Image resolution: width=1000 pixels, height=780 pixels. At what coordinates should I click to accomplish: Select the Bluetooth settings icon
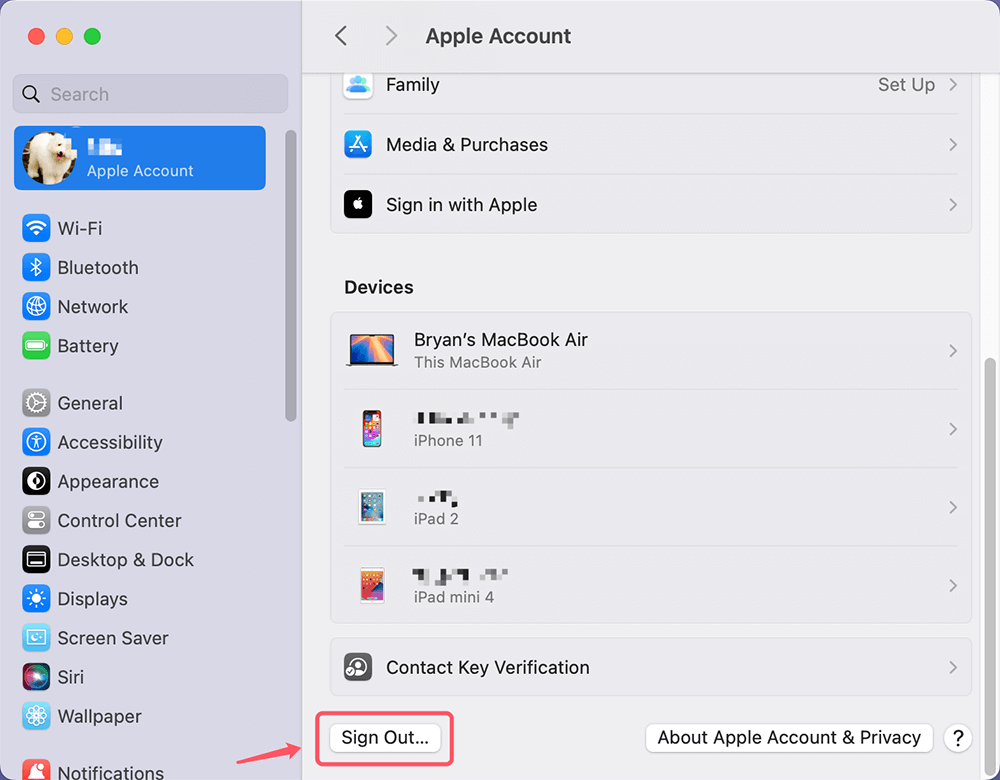click(36, 267)
